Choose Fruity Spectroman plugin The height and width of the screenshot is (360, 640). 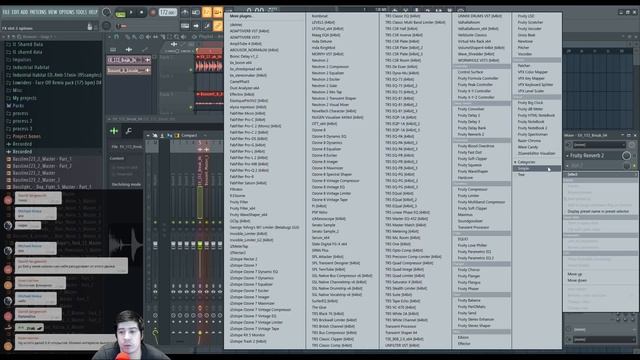(x=533, y=134)
